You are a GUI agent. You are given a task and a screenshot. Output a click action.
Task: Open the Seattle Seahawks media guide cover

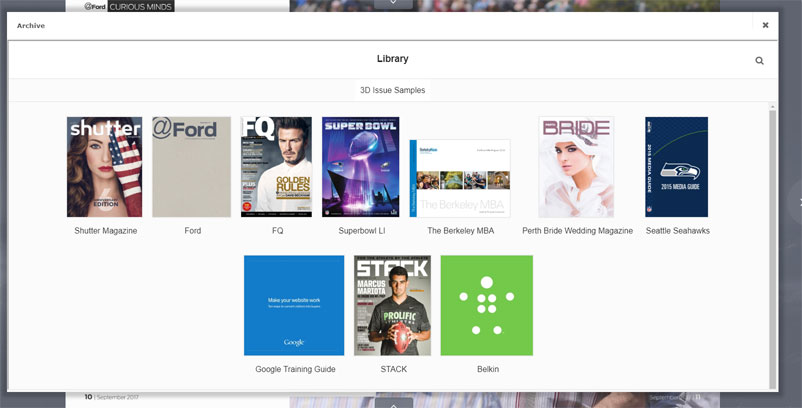click(x=676, y=167)
